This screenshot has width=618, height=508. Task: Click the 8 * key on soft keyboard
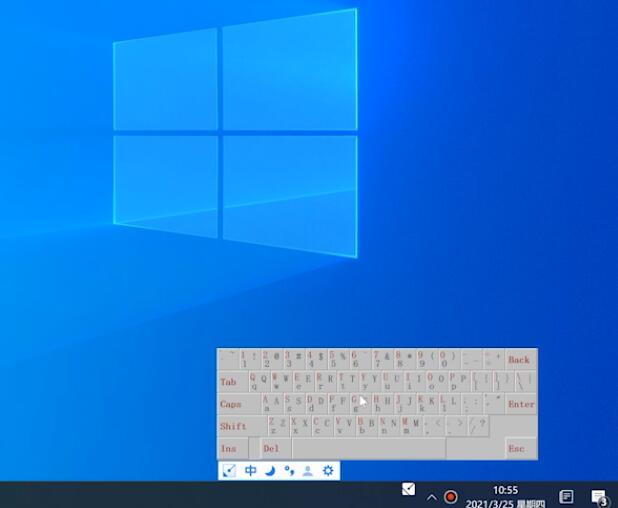405,359
